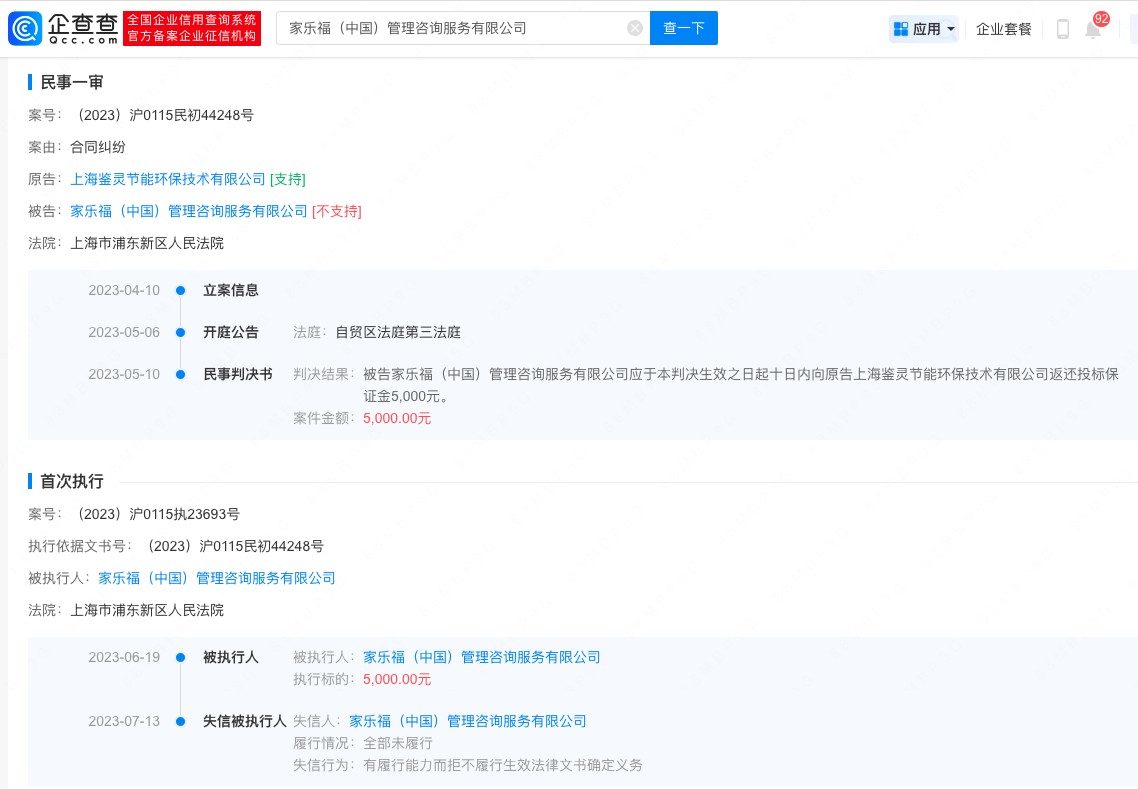Click the 失信行为 description text
Image resolution: width=1138 pixels, height=789 pixels.
click(x=503, y=765)
